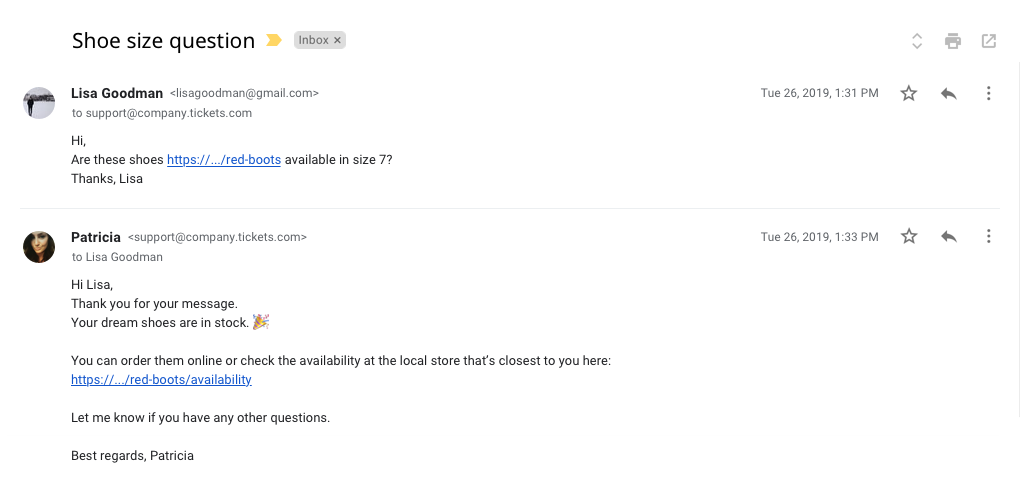The height and width of the screenshot is (500, 1020).
Task: Star Patricia's reply message
Action: pos(909,237)
